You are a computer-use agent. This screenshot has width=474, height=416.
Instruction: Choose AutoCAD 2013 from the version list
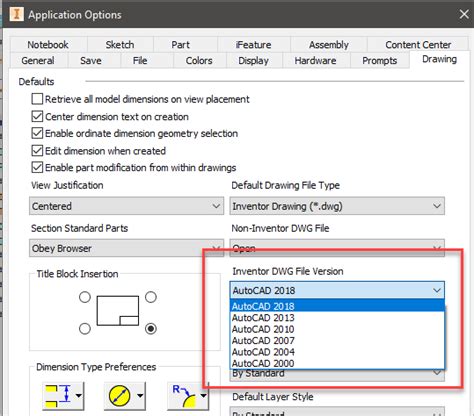(x=337, y=318)
